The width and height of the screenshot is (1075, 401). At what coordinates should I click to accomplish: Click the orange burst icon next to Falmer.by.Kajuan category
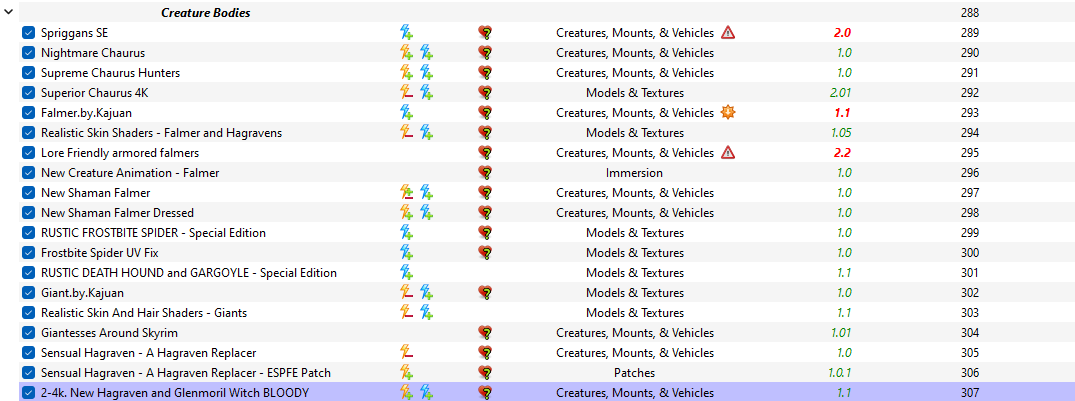(x=728, y=112)
